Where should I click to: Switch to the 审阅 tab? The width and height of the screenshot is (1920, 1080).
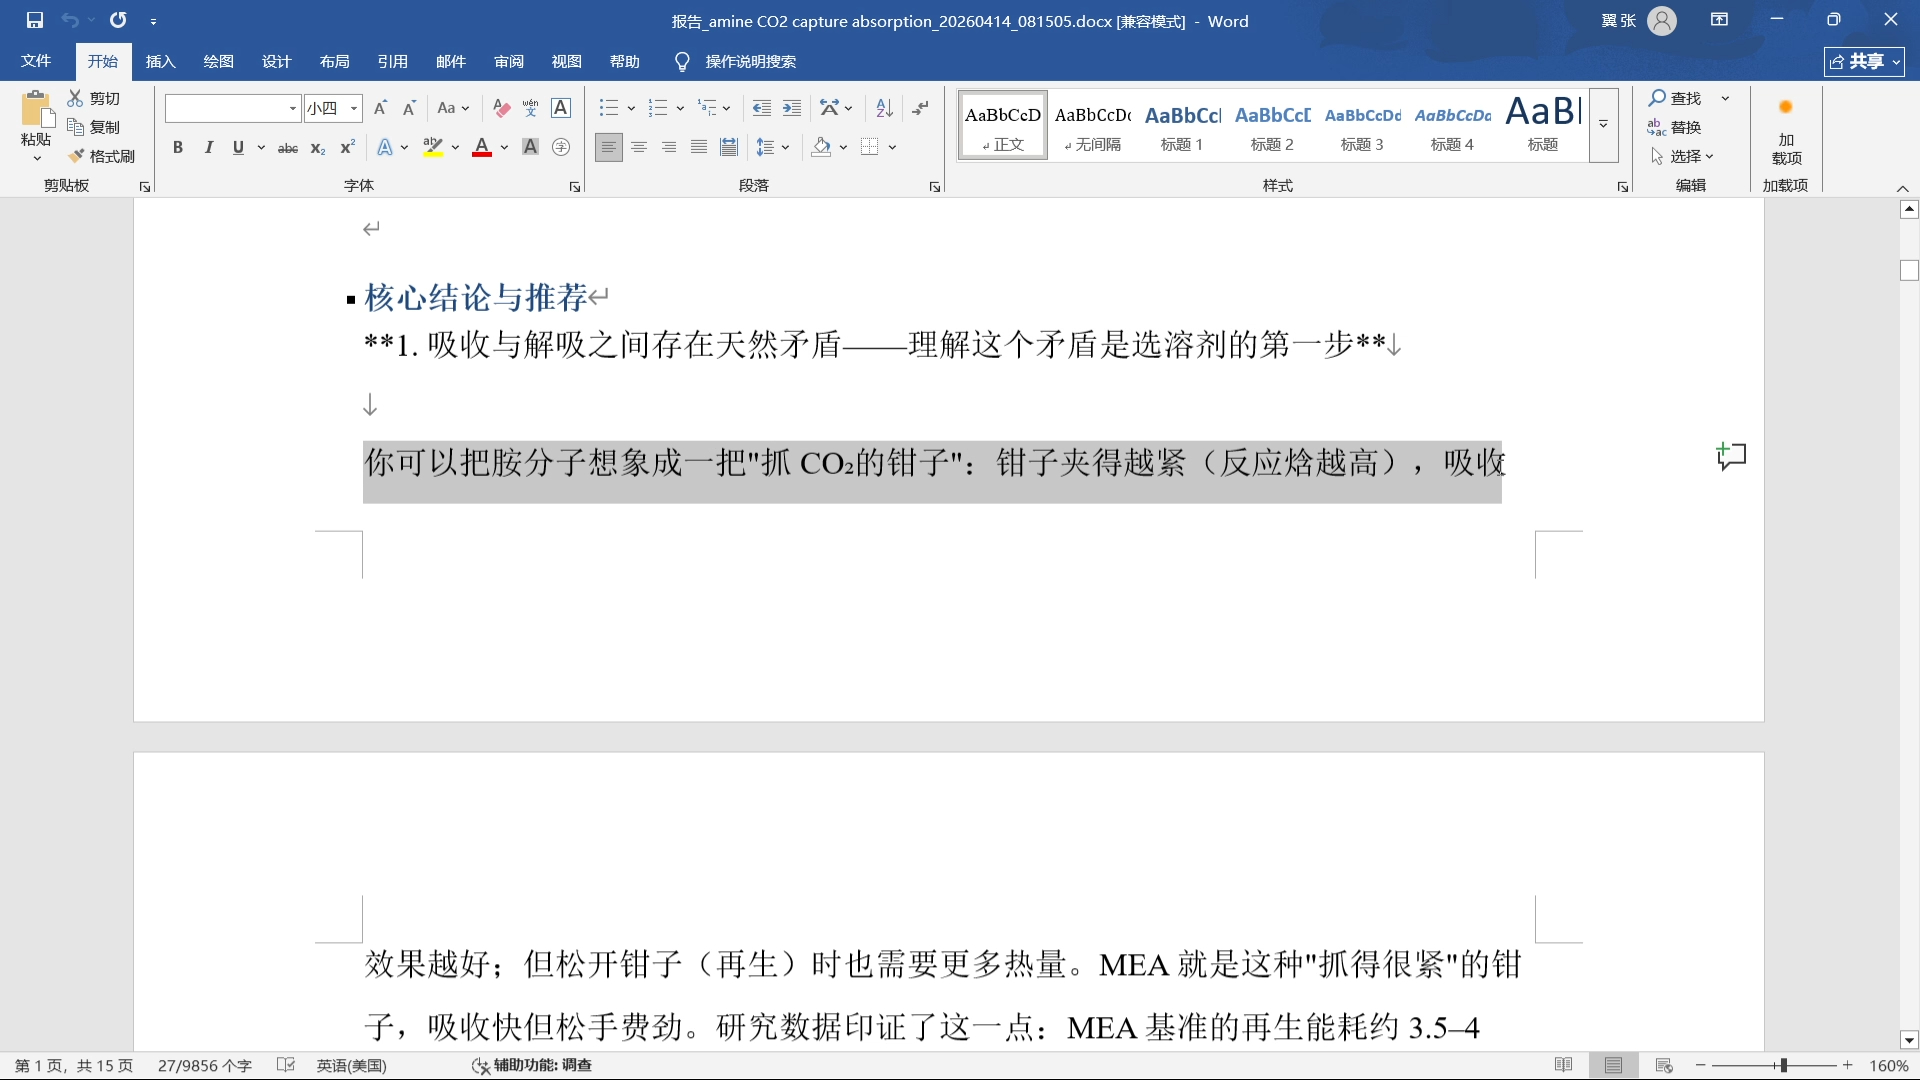click(508, 61)
